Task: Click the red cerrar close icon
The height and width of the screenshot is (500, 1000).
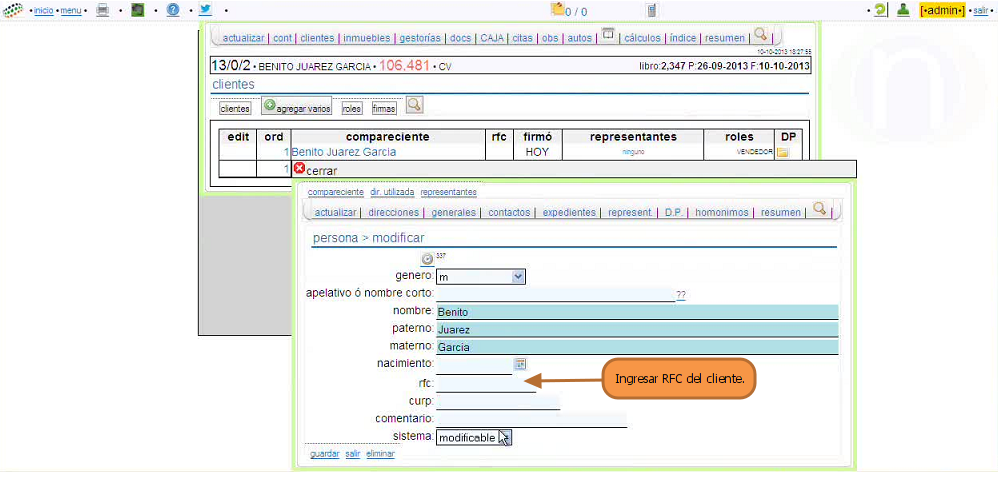Action: pyautogui.click(x=299, y=168)
